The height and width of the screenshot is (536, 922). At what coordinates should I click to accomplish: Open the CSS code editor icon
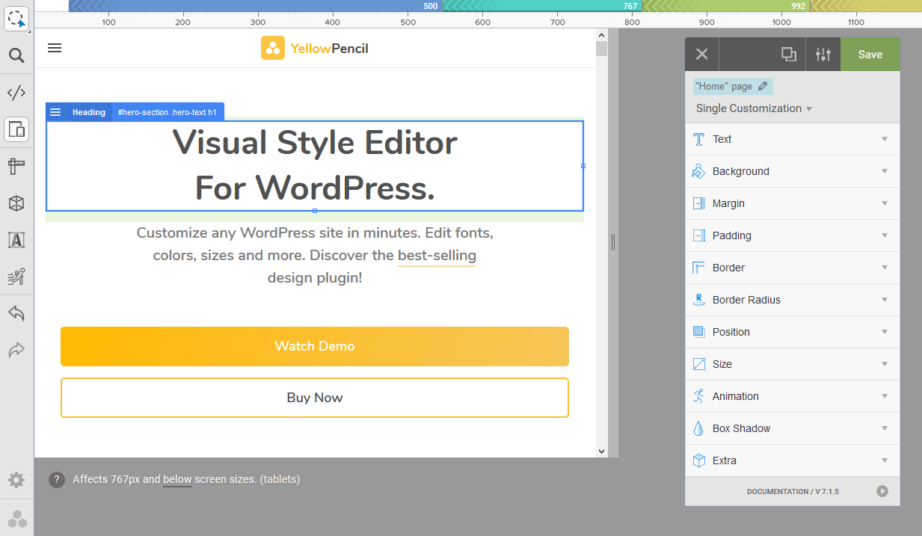click(16, 93)
